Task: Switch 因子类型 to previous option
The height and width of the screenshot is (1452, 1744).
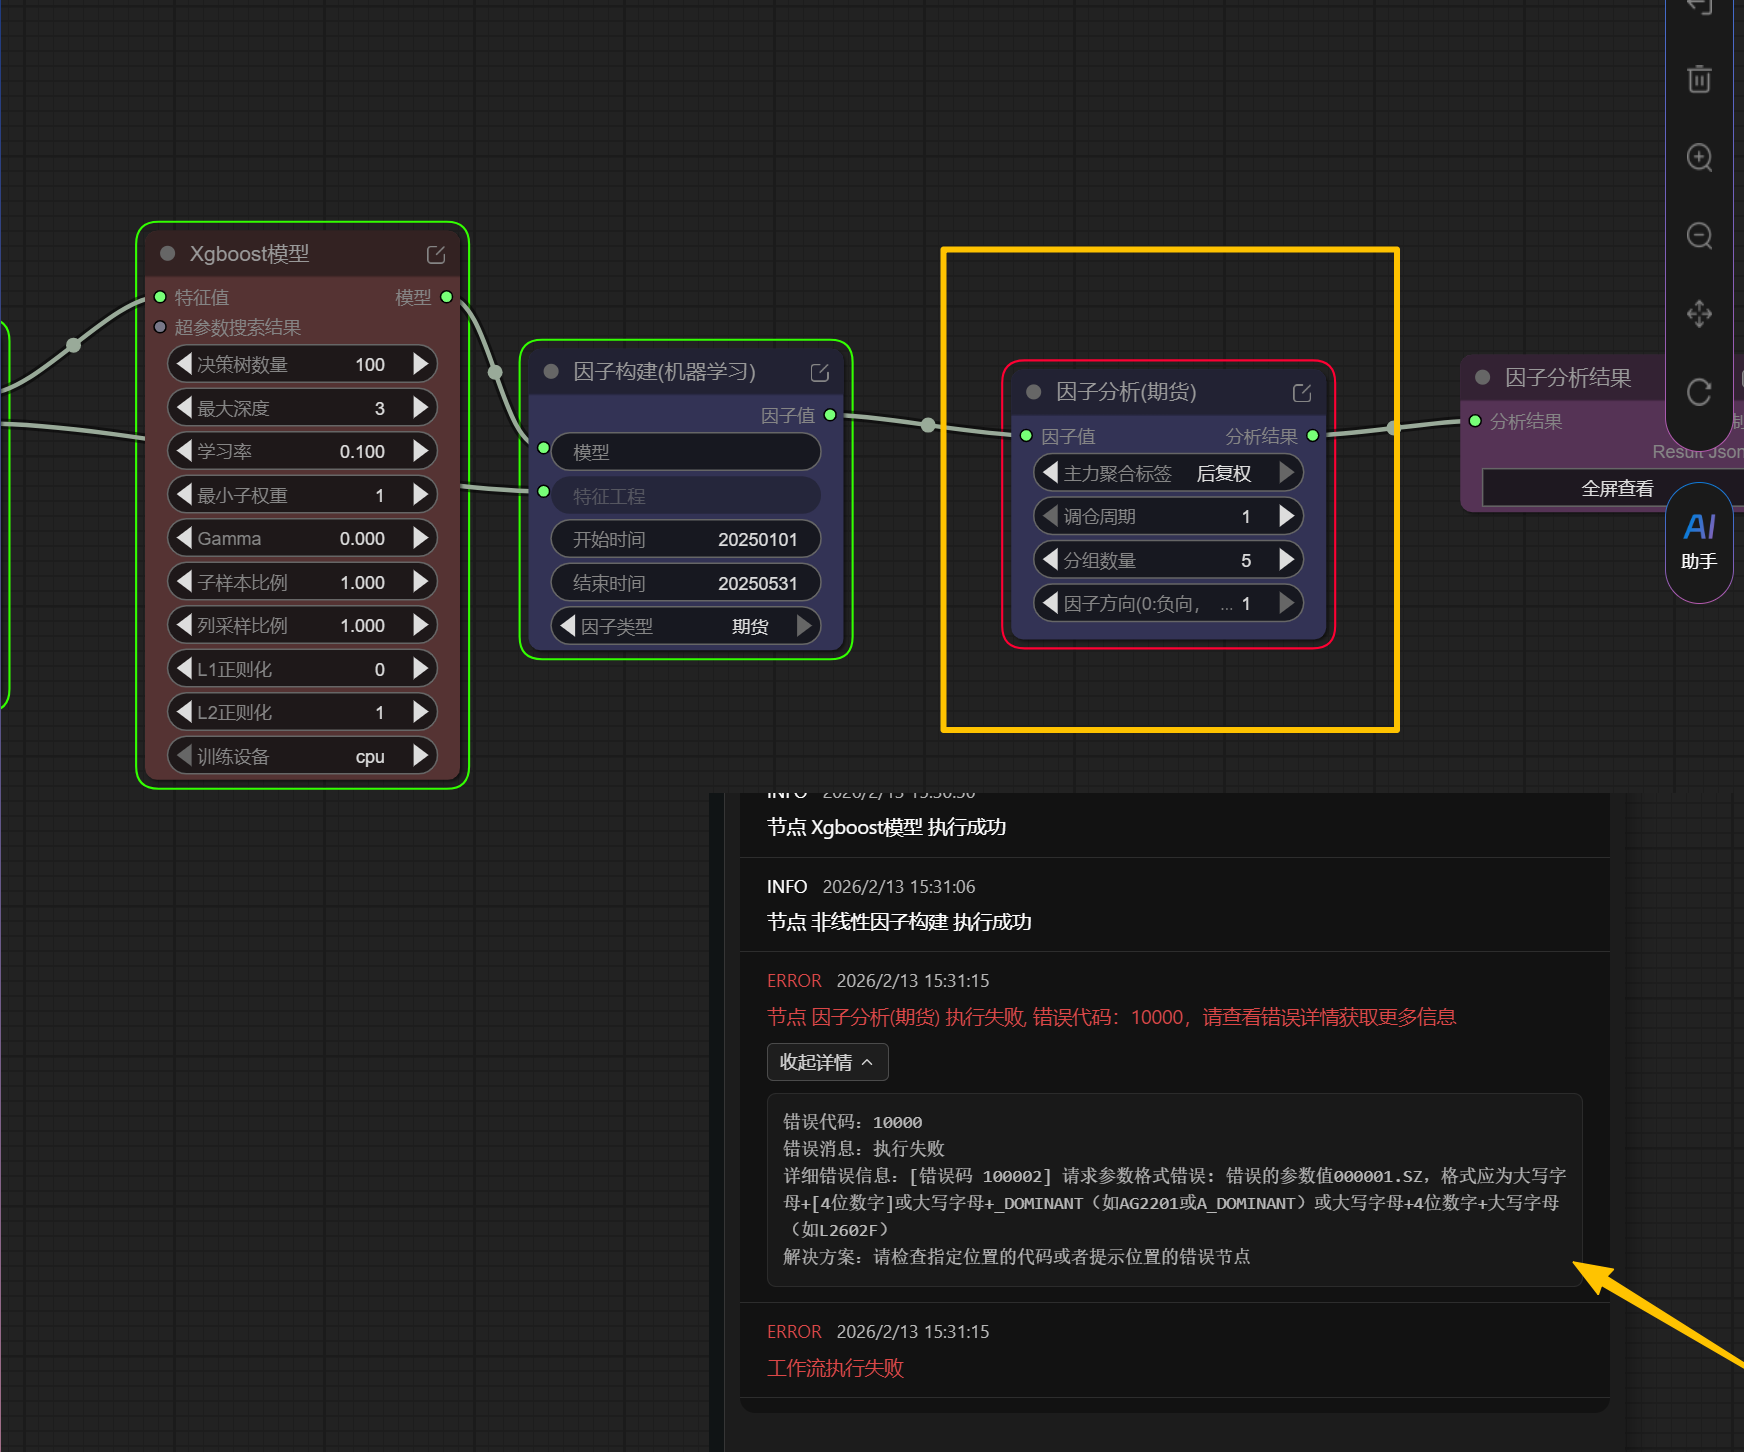Action: coord(568,626)
